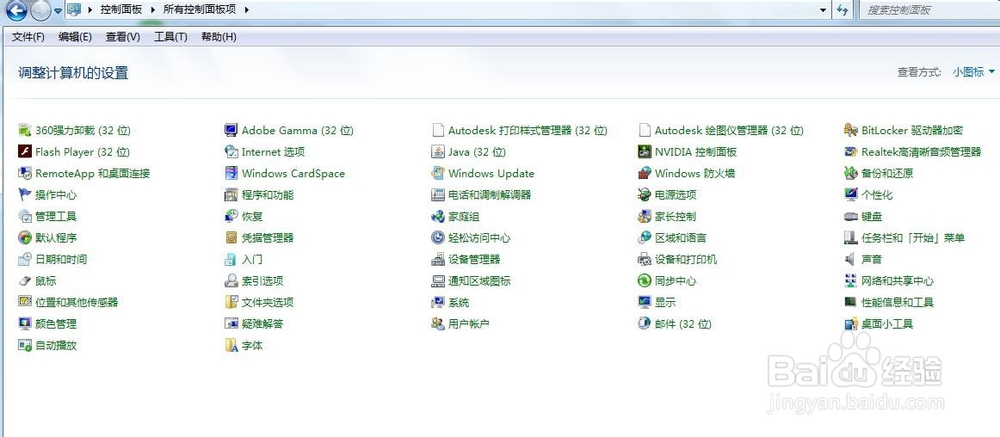This screenshot has width=1000, height=437.
Task: Open the 凭据管理器 link
Action: 267,238
